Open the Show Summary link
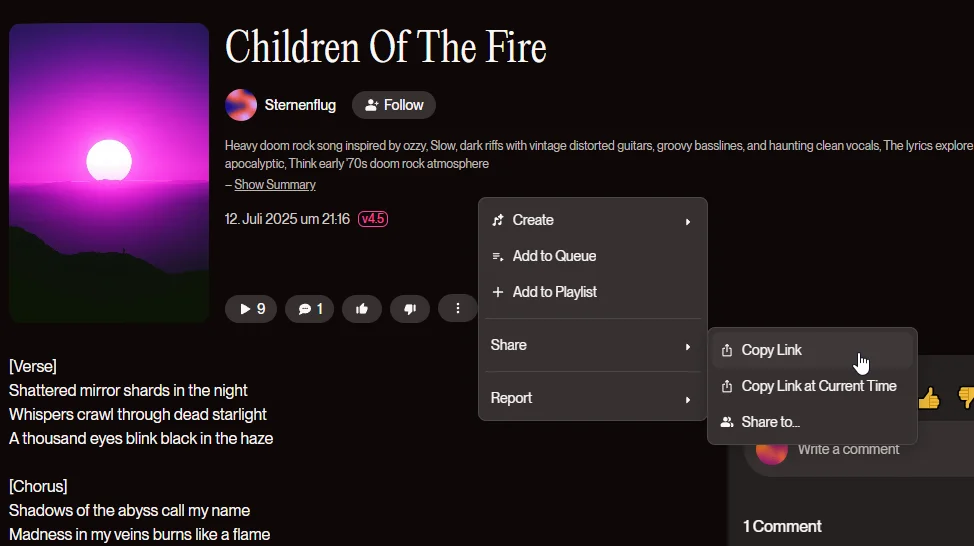974x546 pixels. point(275,184)
